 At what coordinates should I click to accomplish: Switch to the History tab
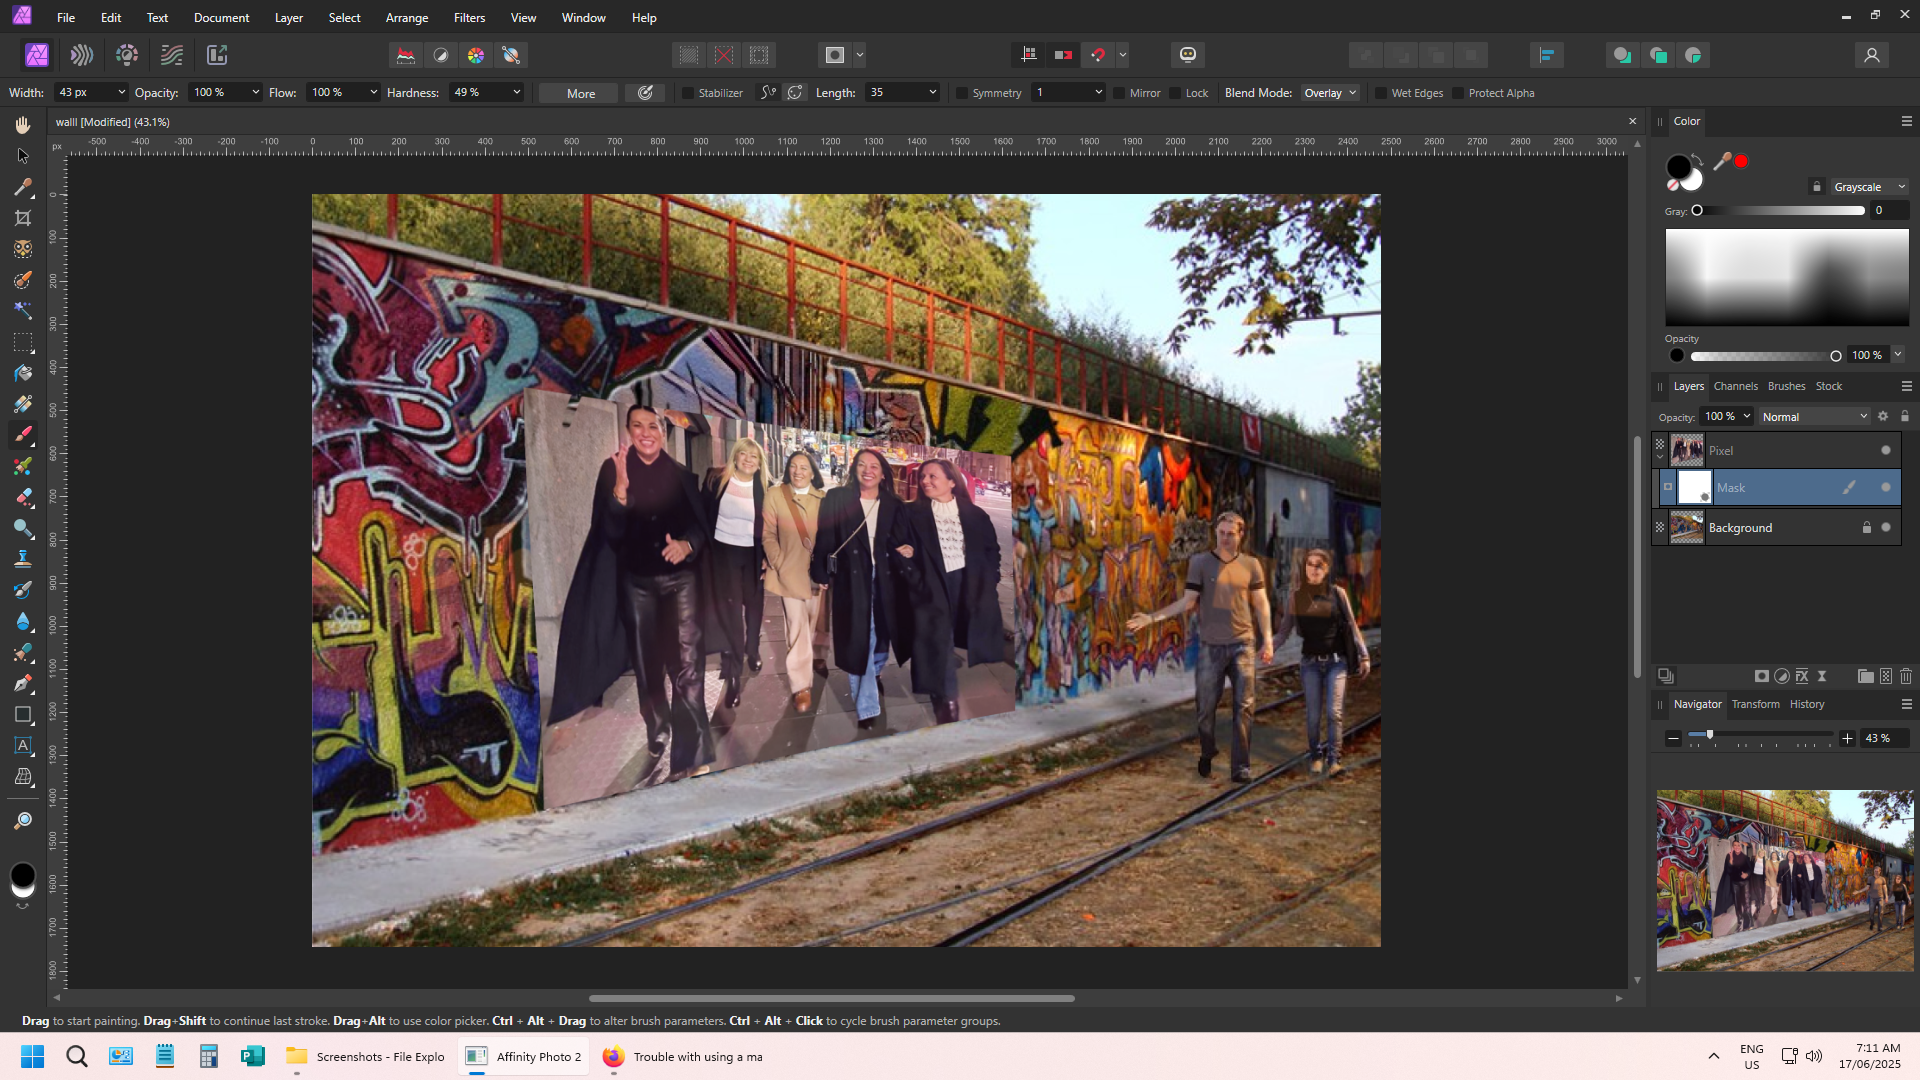(x=1807, y=704)
